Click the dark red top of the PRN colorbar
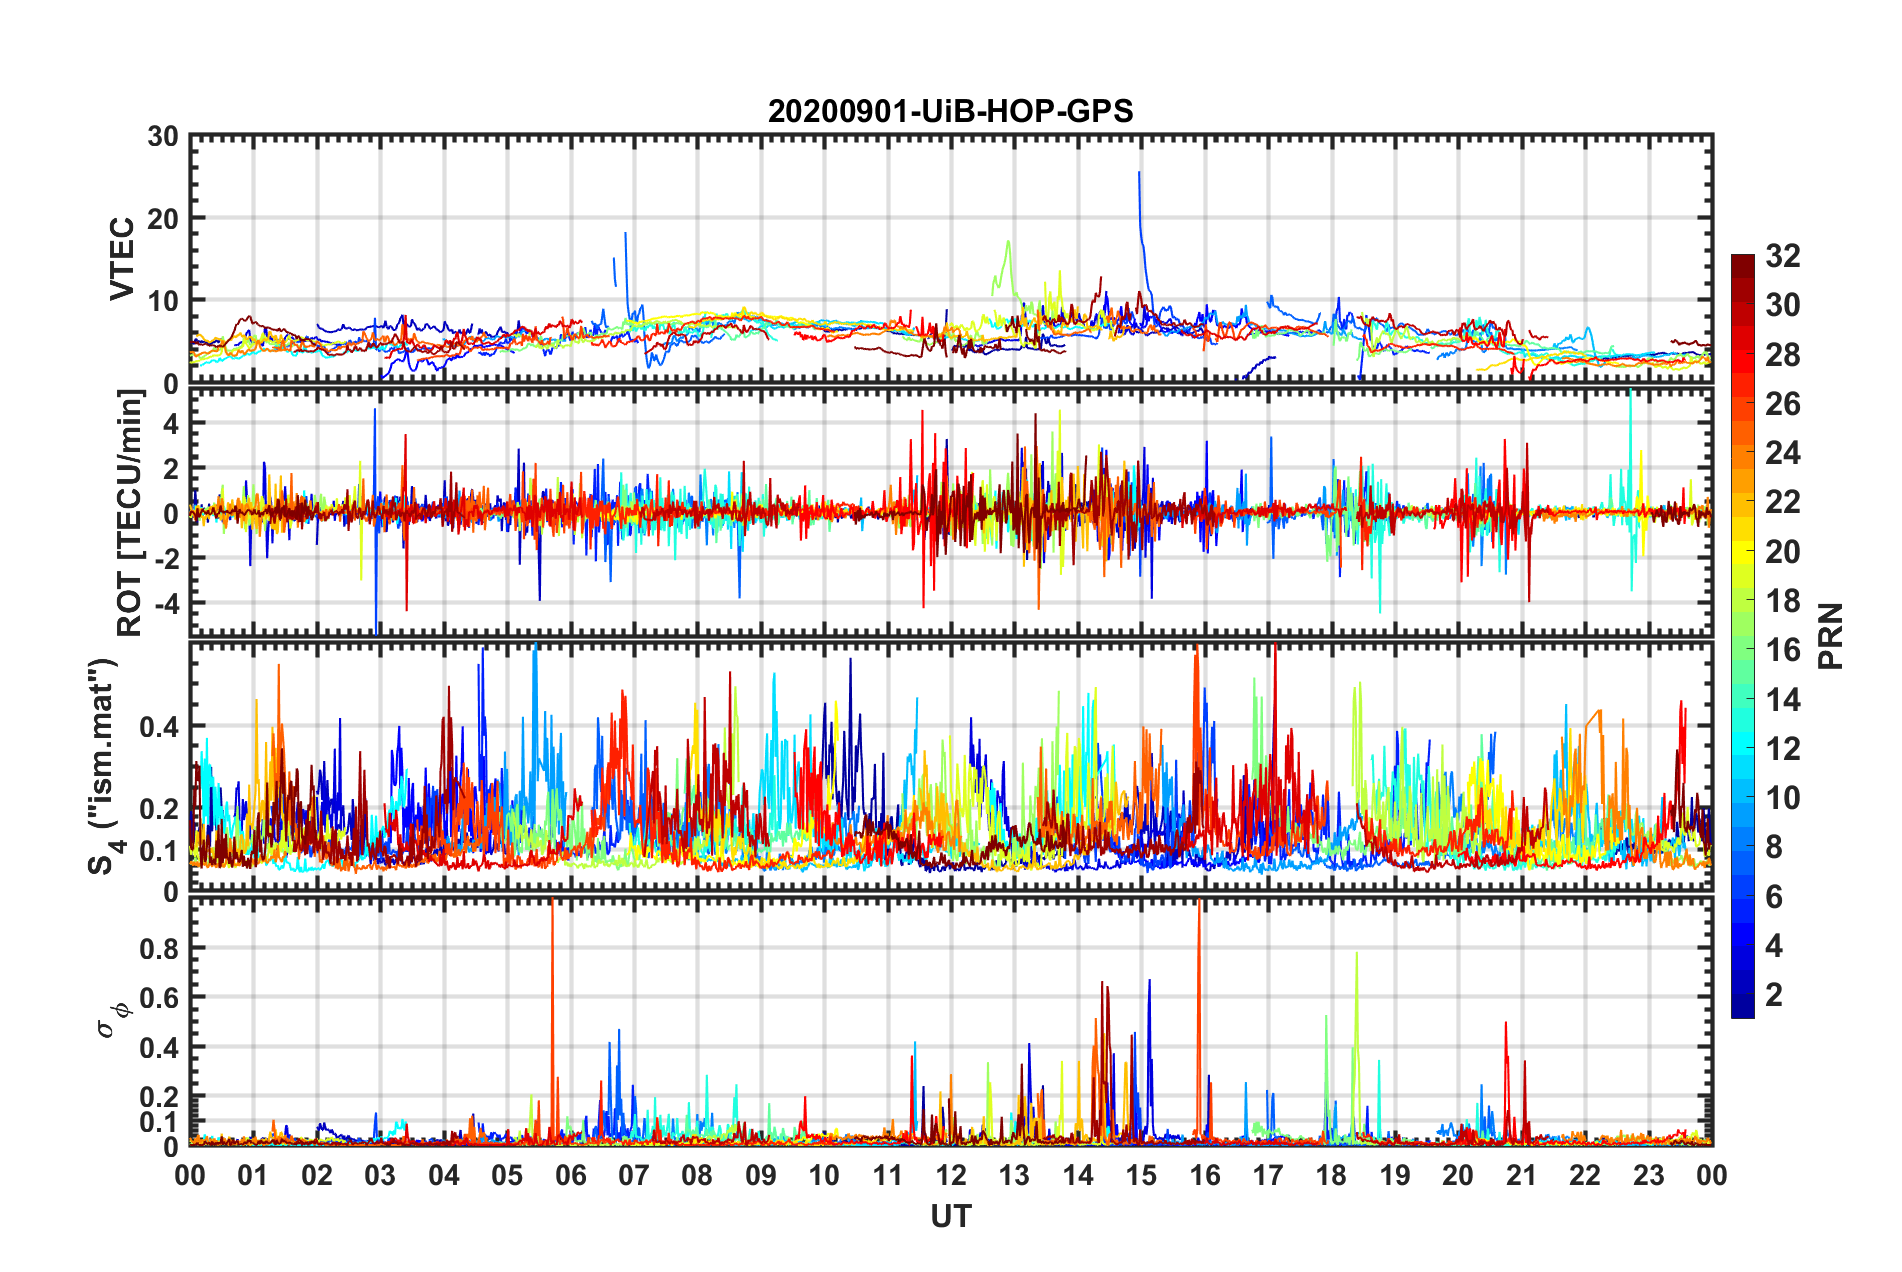The image size is (1902, 1272). (1742, 260)
